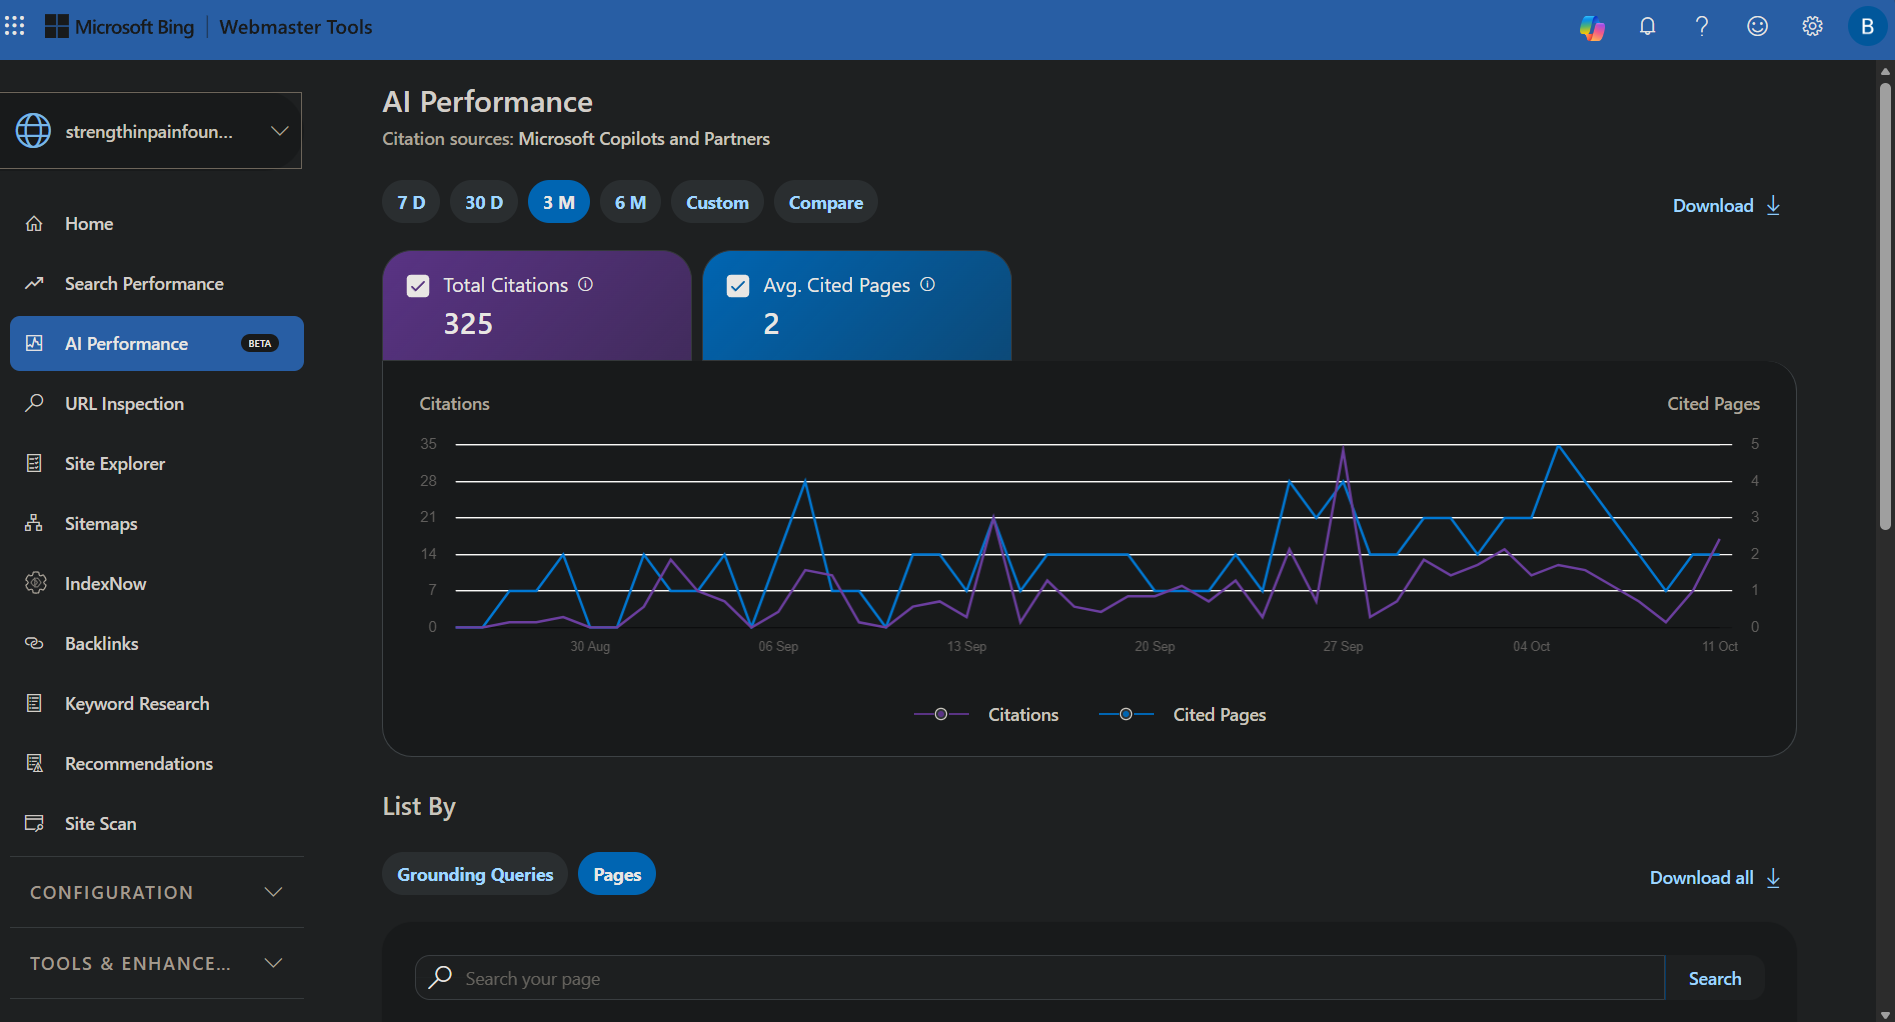Image resolution: width=1895 pixels, height=1022 pixels.
Task: Click Total Citations info icon
Action: 586,285
